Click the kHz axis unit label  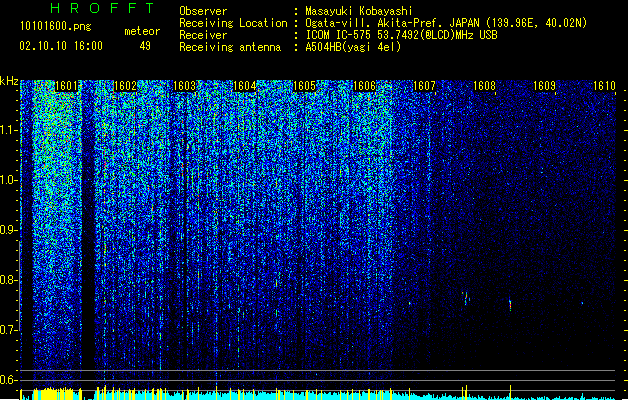point(9,81)
